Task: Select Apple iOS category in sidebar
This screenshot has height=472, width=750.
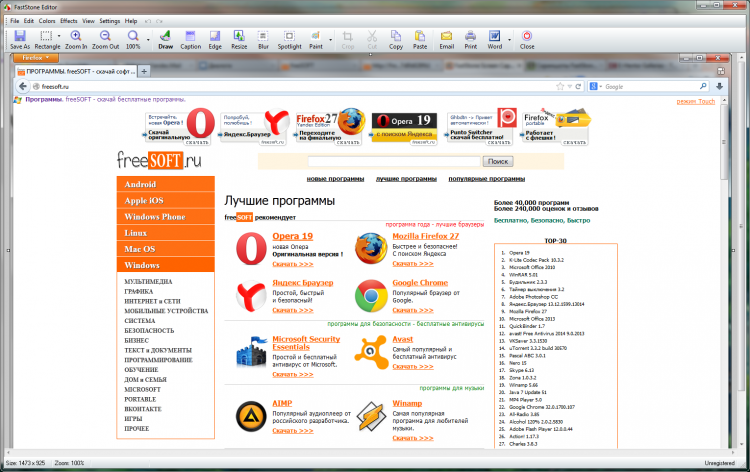Action: click(165, 200)
